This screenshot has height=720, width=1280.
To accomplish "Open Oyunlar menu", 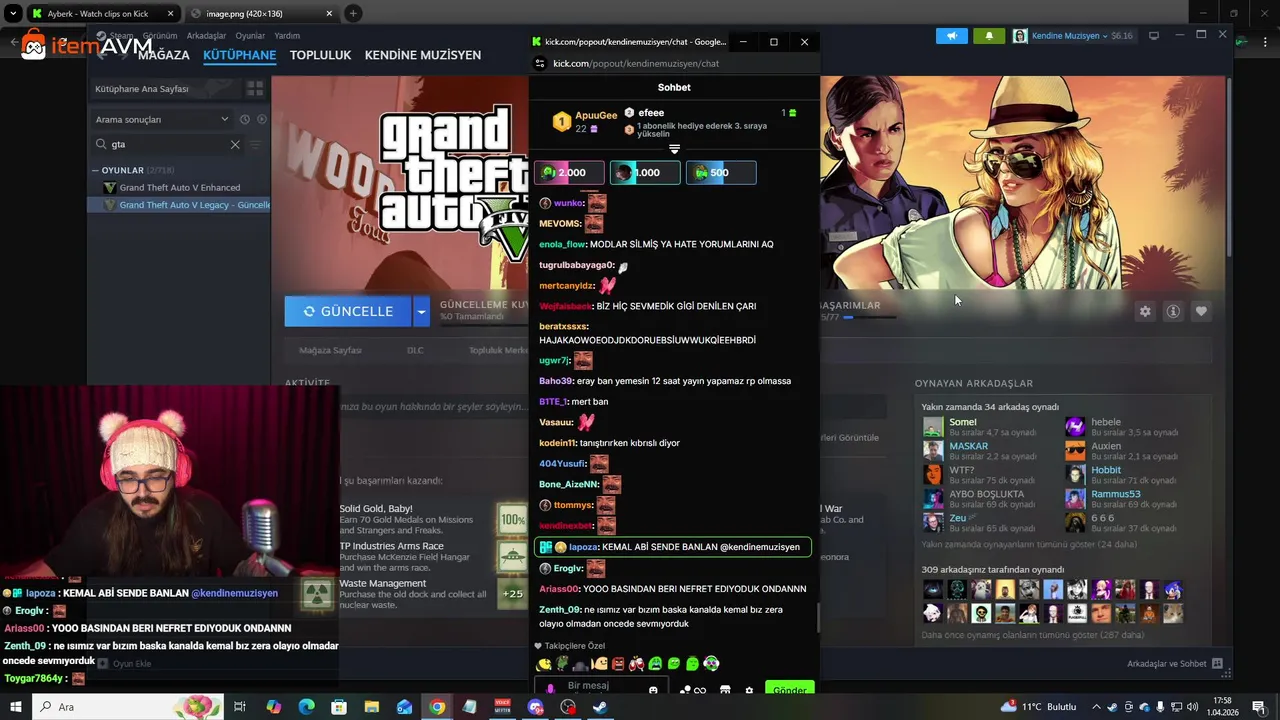I will (250, 36).
